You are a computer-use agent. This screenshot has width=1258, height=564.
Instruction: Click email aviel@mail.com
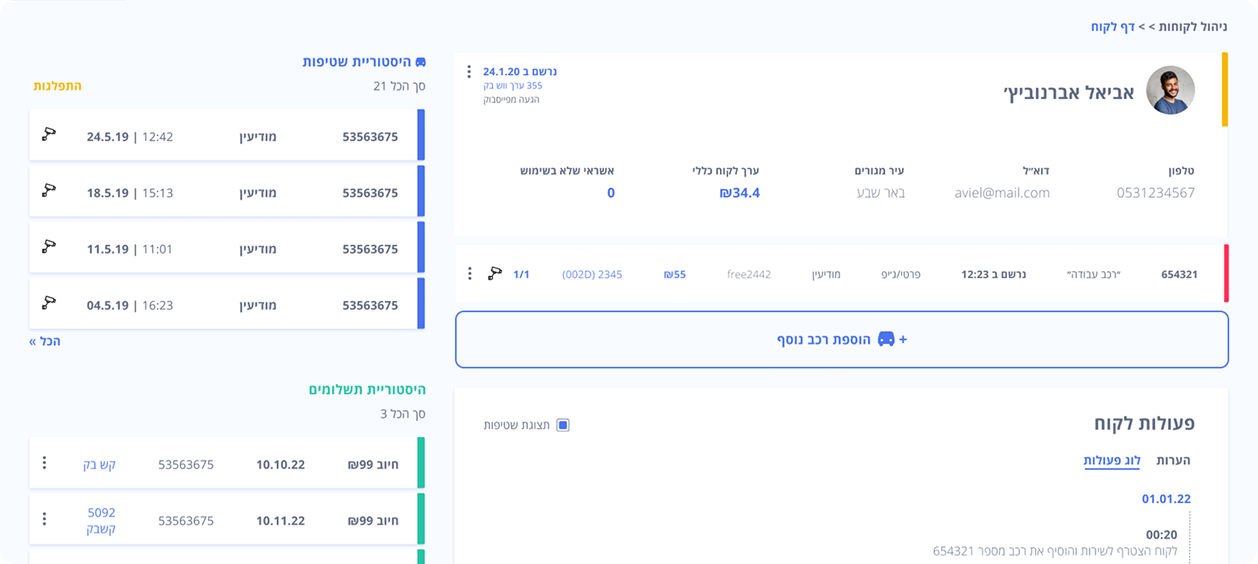(x=1002, y=193)
